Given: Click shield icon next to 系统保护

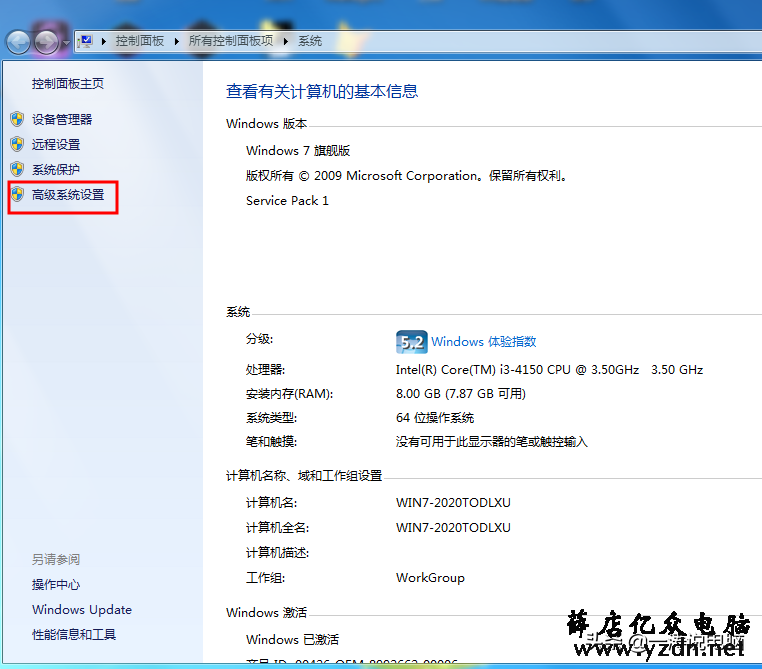Looking at the screenshot, I should (17, 169).
